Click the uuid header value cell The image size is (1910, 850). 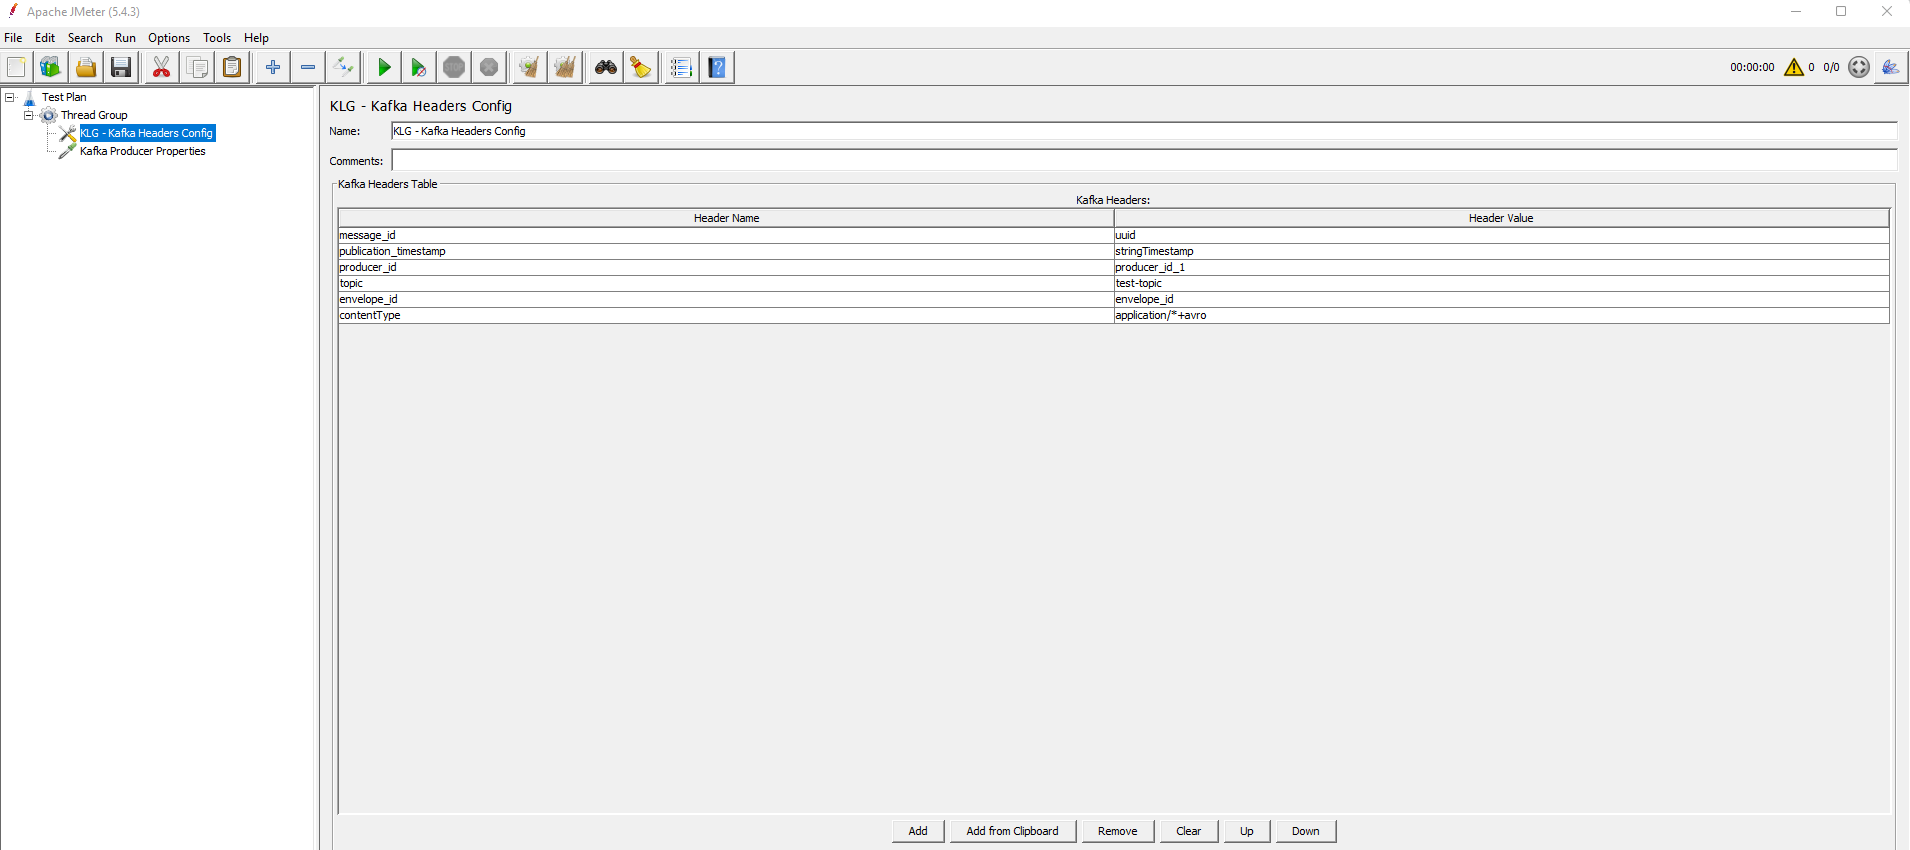coord(1502,235)
